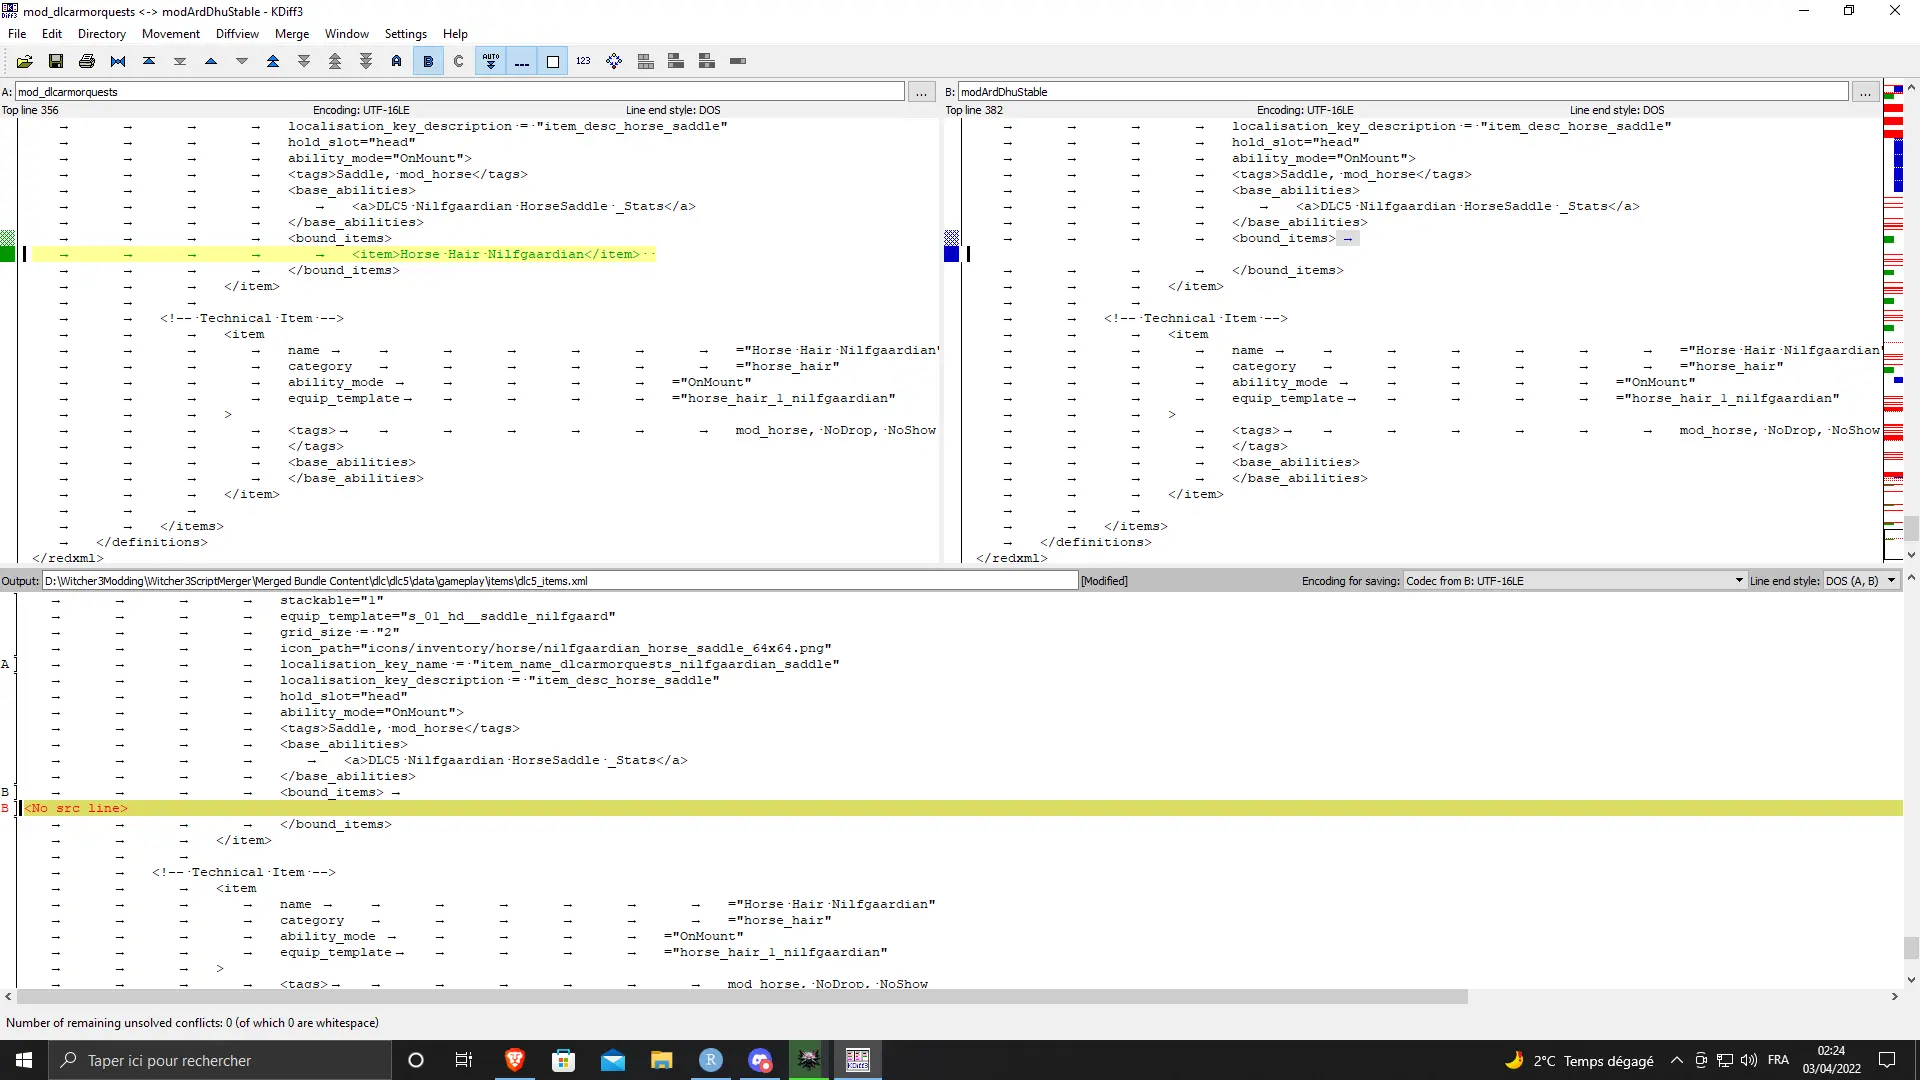
Task: Open the Edit menu
Action: click(52, 33)
